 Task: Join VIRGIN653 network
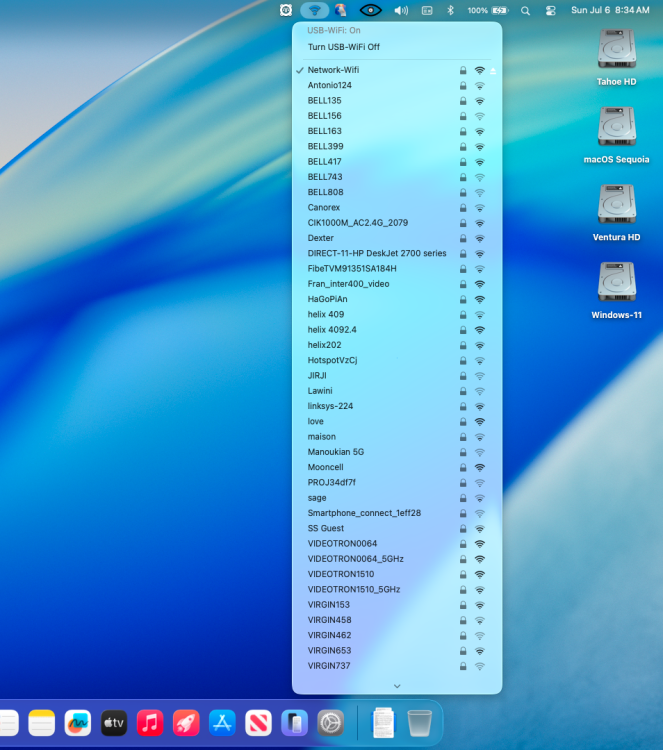397,651
